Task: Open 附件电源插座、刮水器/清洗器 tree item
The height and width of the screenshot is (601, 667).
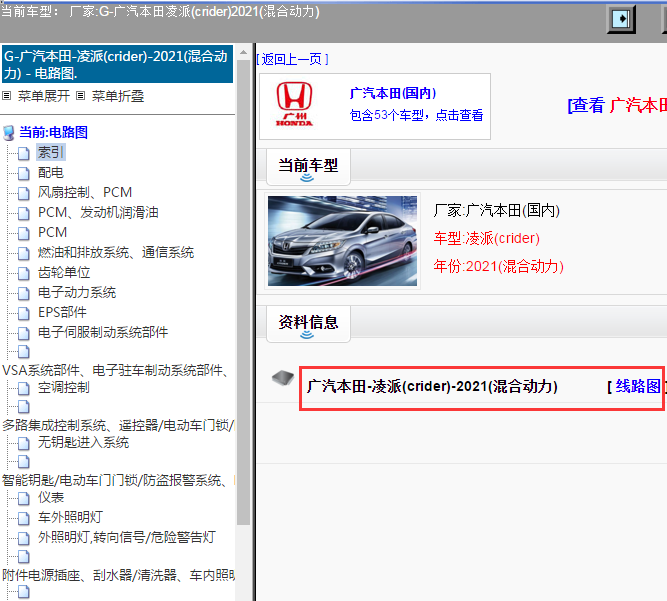Action: [118, 575]
